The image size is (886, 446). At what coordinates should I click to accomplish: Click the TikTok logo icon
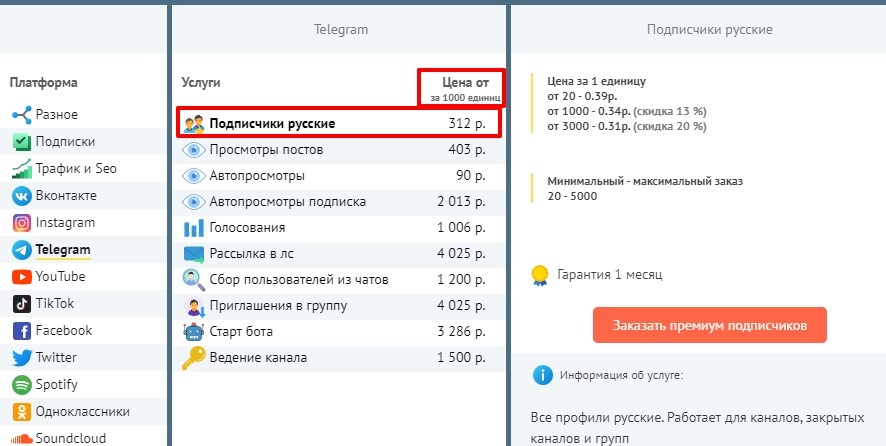(21, 304)
